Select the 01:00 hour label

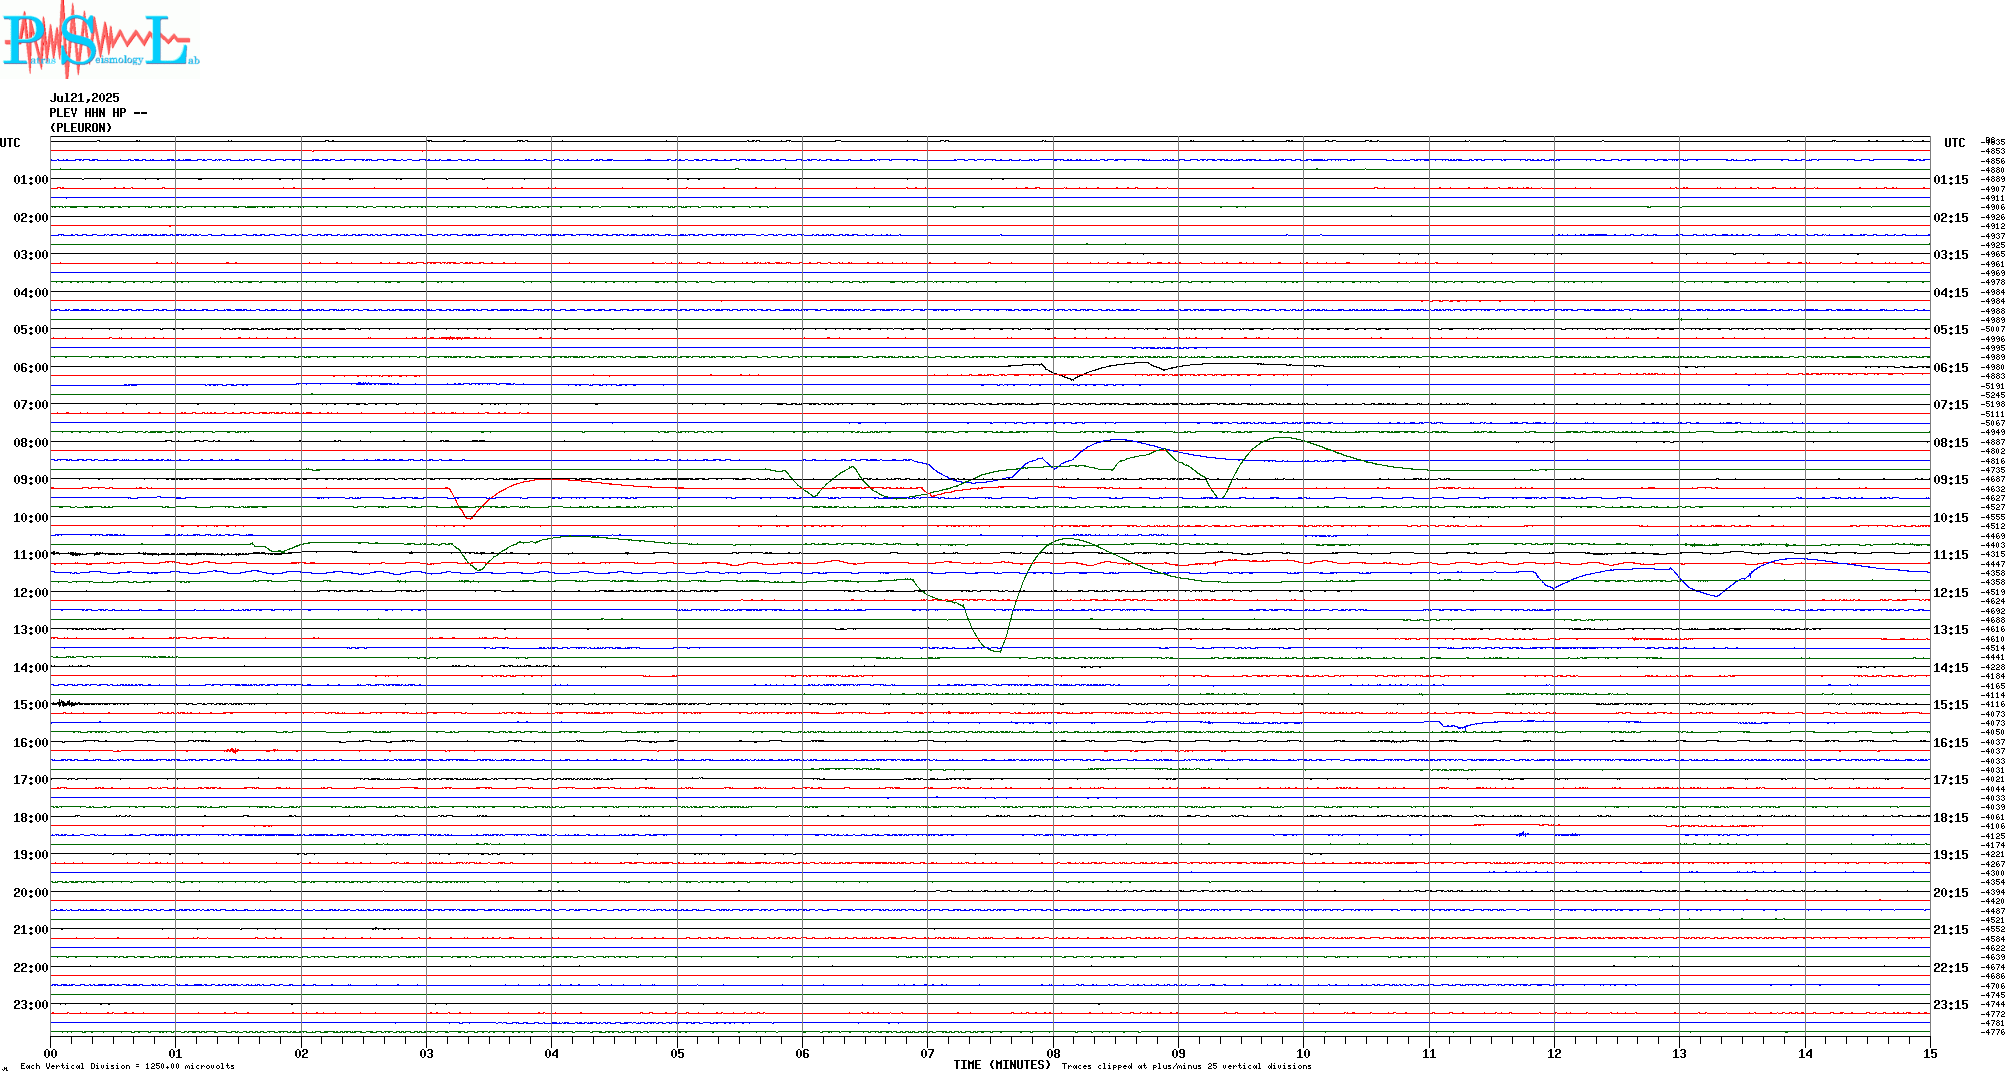pyautogui.click(x=31, y=180)
